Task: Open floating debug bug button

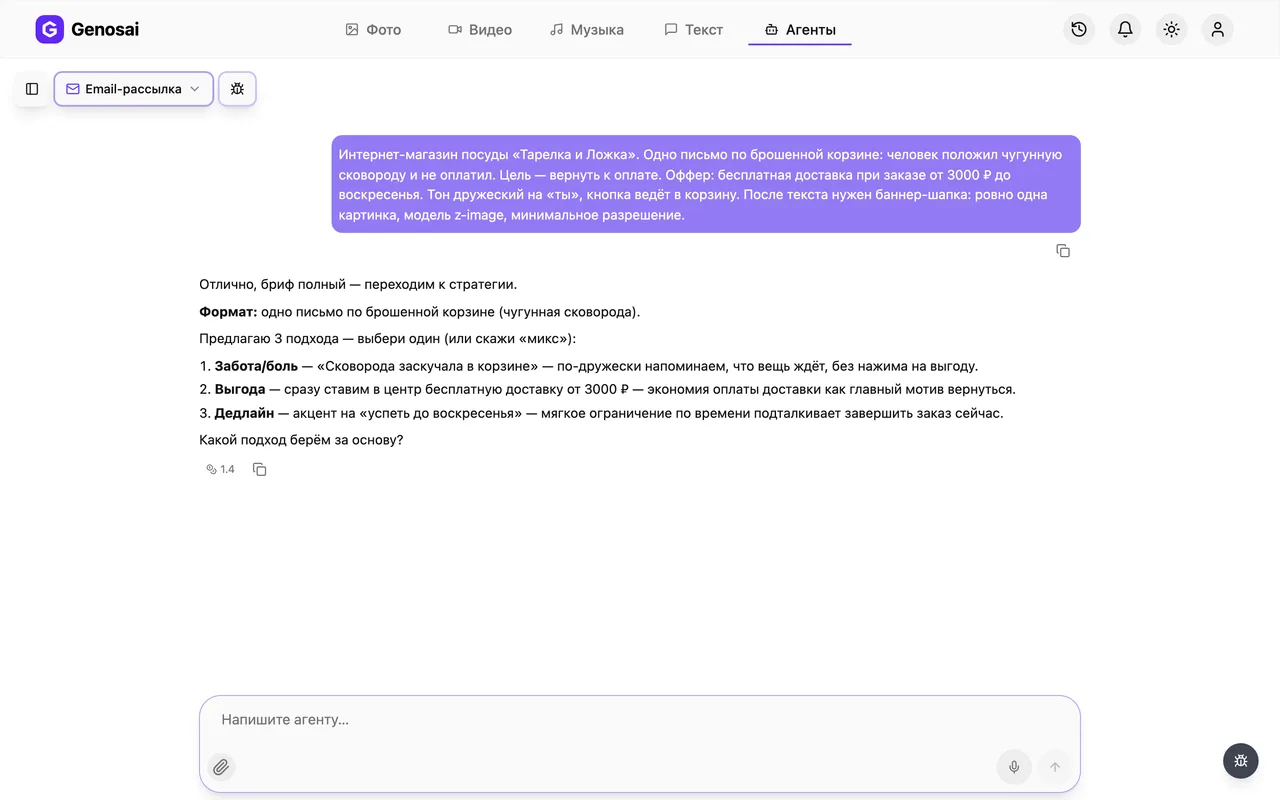Action: 1241,761
